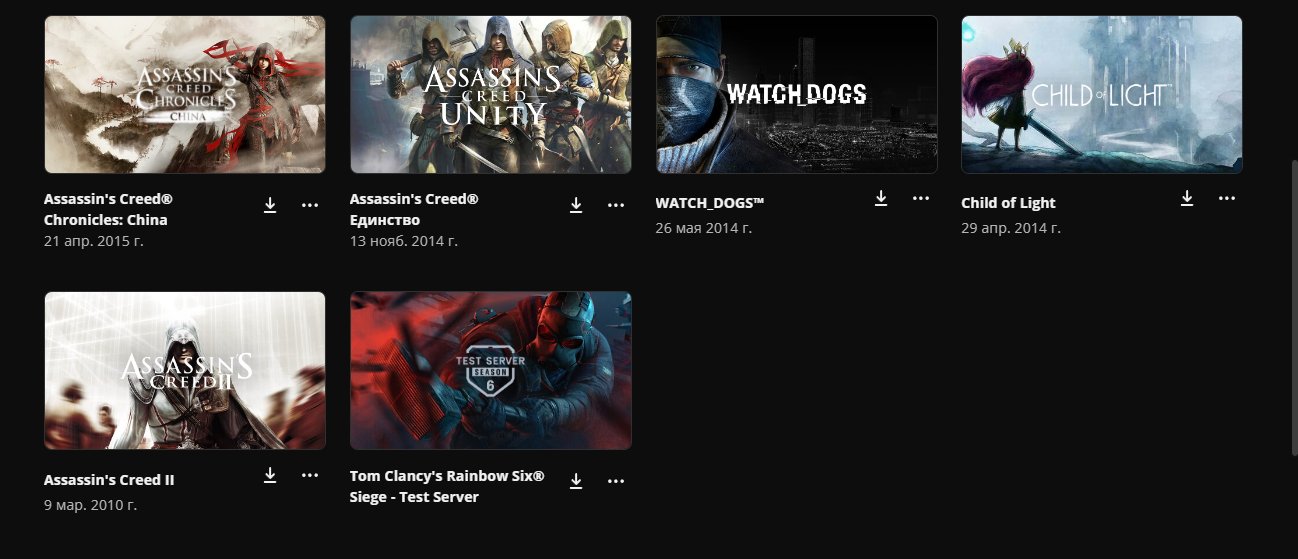Click the Rainbow Six Test Server thumbnail
1298x559 pixels.
(491, 371)
